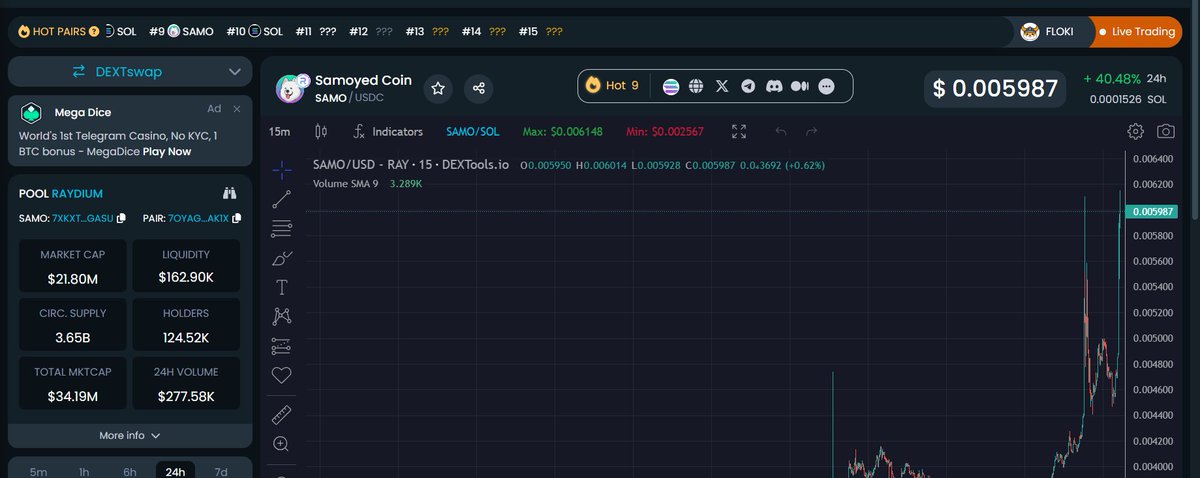Open the FLOKI promoted token

tap(1047, 32)
